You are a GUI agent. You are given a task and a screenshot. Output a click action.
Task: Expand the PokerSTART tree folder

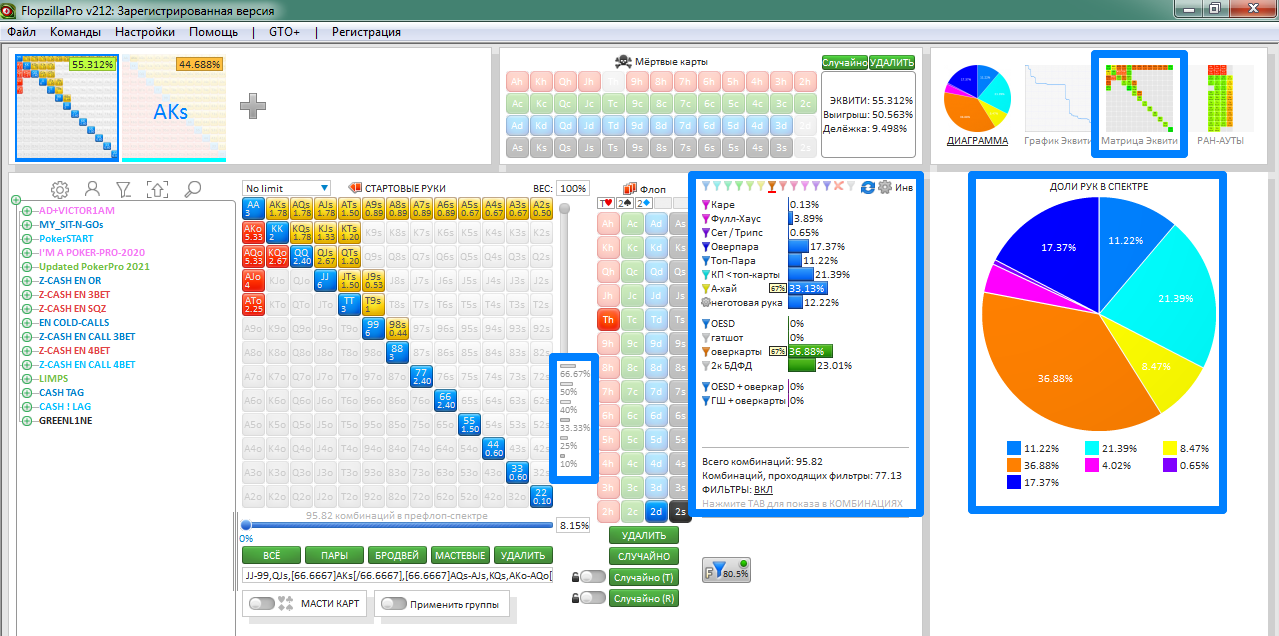coord(16,239)
